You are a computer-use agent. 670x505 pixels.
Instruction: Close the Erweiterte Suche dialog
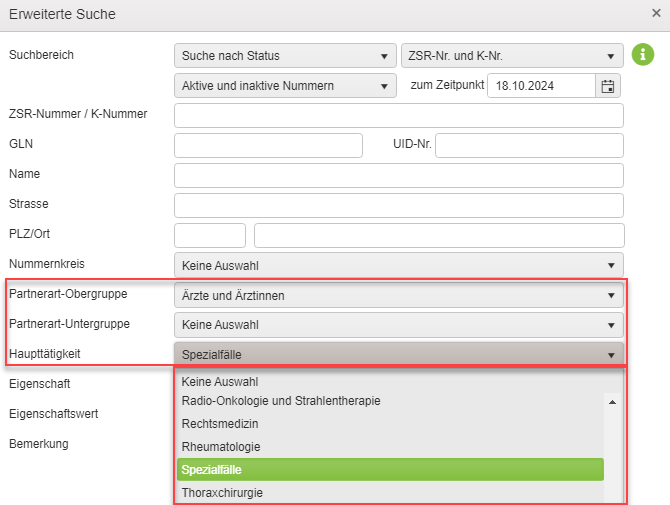click(x=656, y=13)
